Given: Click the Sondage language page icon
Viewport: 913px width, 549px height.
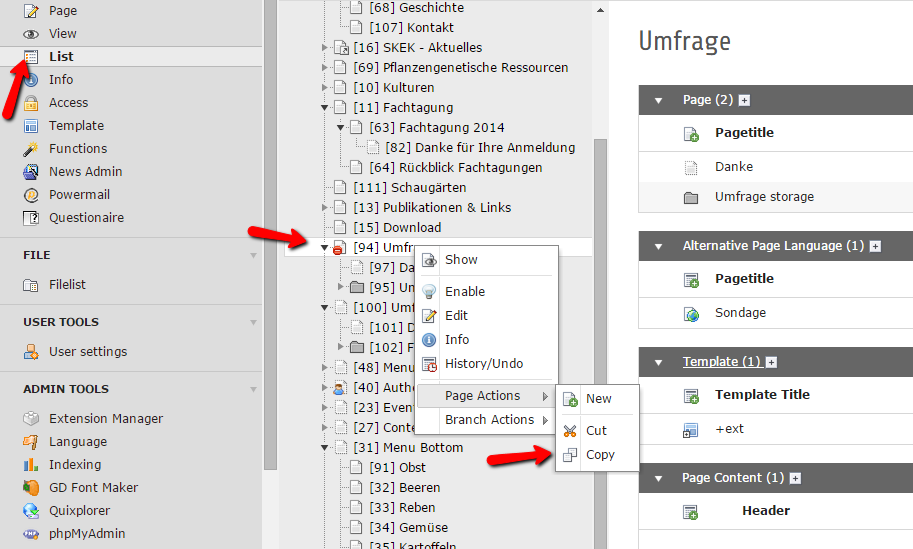Looking at the screenshot, I should [x=691, y=314].
